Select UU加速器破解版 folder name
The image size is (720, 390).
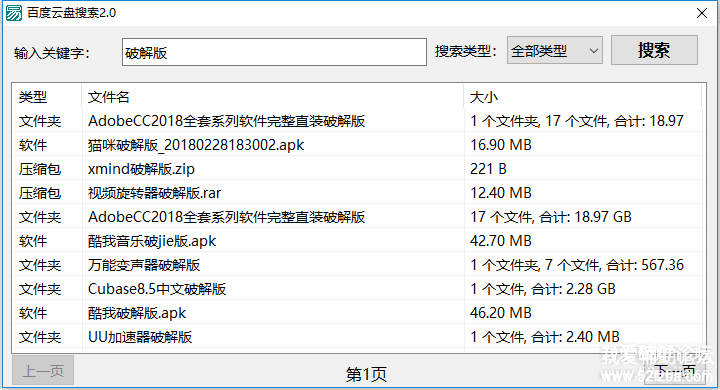(x=140, y=337)
